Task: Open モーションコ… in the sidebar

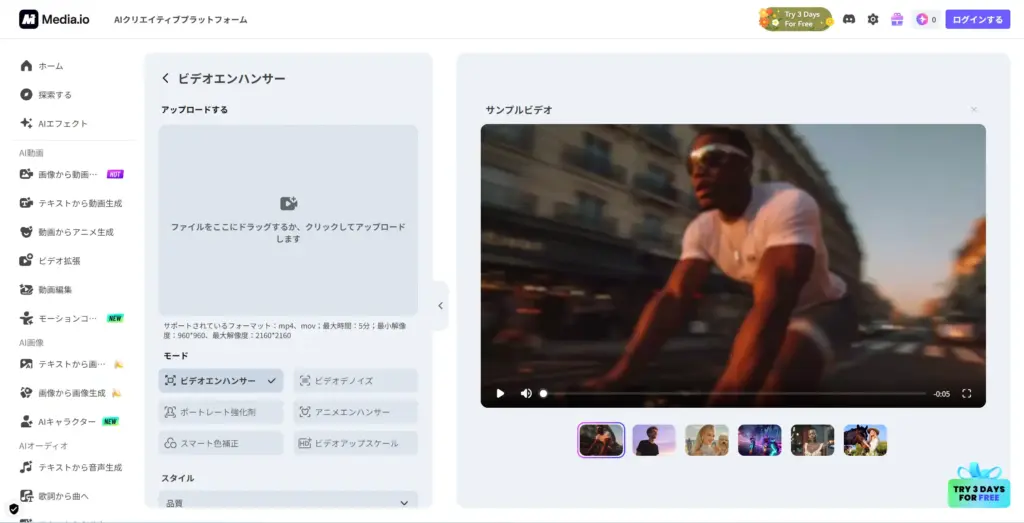Action: click(72, 318)
